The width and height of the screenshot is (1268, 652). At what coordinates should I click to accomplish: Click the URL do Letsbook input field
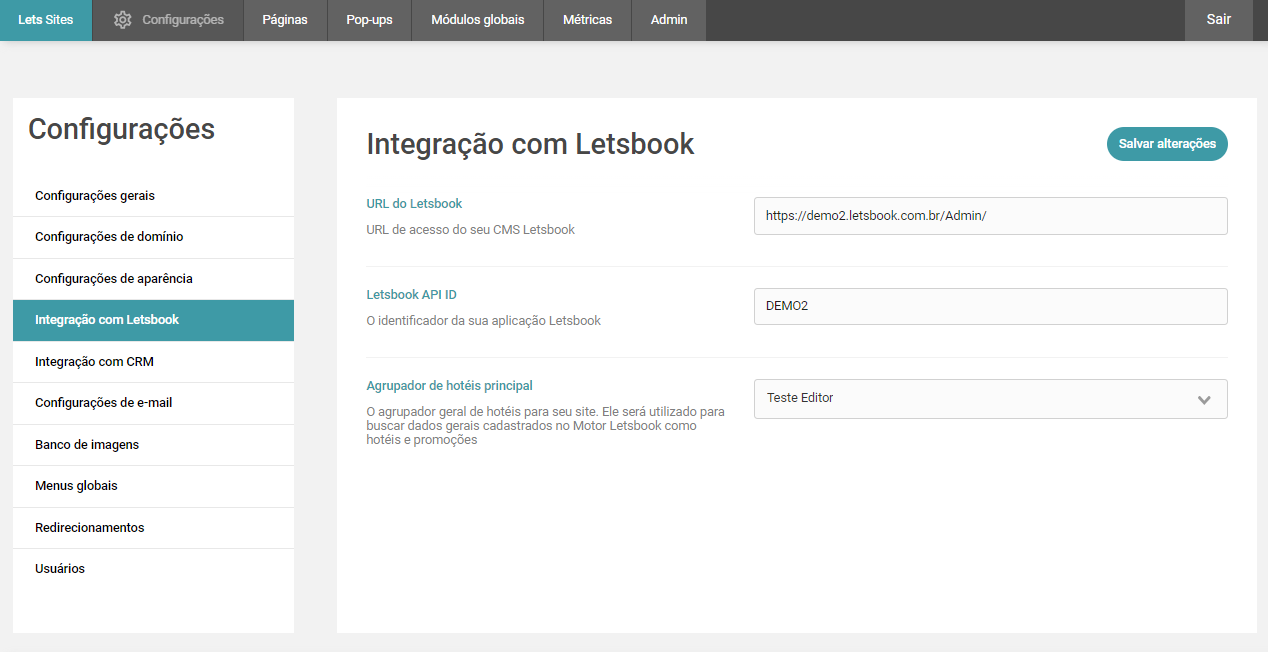[x=990, y=216]
